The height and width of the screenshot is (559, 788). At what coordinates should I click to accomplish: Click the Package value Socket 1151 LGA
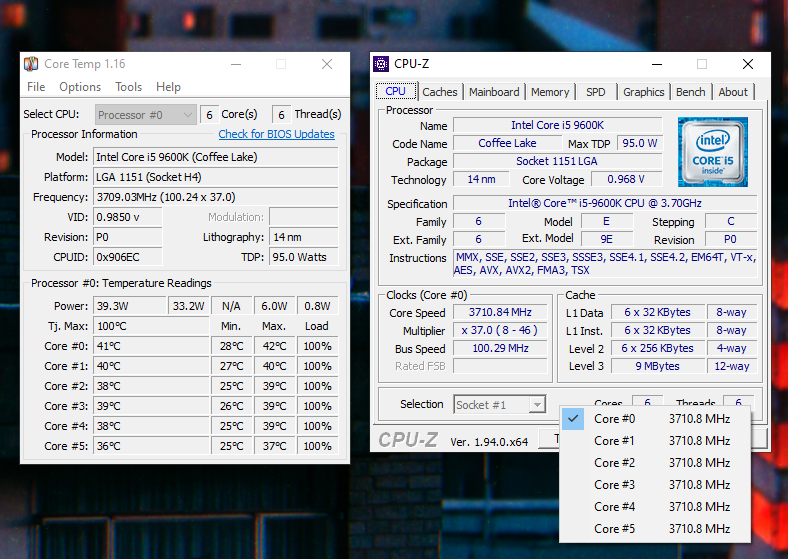click(x=558, y=161)
